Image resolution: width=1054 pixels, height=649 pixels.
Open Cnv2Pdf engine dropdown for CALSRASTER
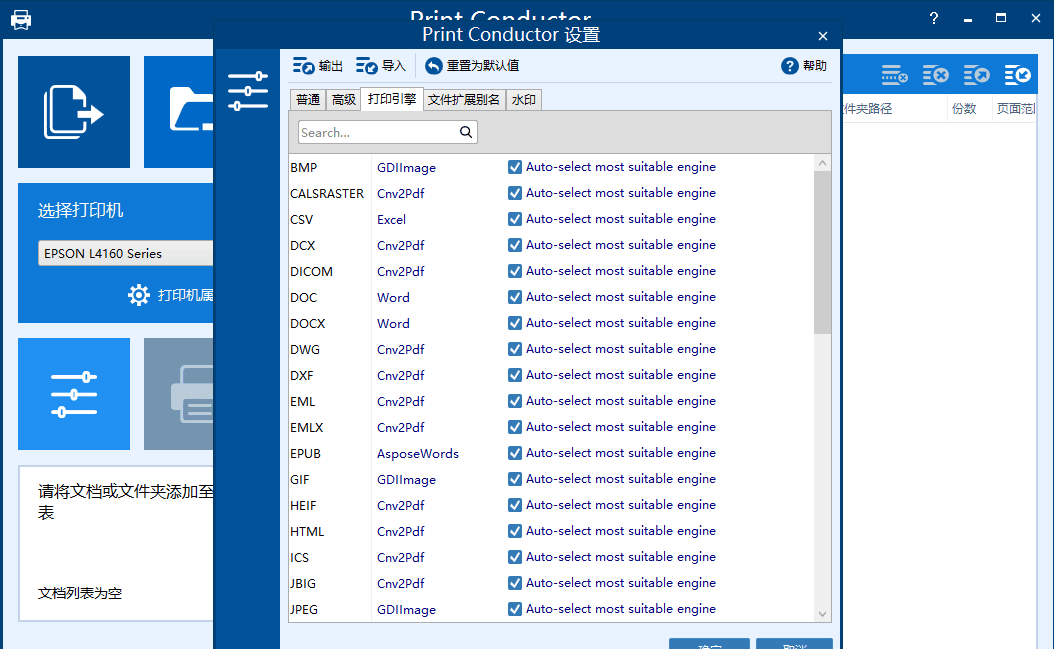(401, 194)
